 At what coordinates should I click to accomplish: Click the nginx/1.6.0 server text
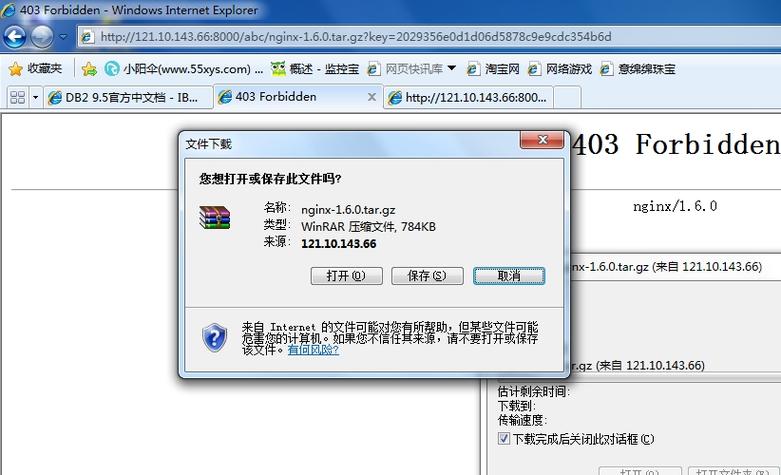(675, 206)
